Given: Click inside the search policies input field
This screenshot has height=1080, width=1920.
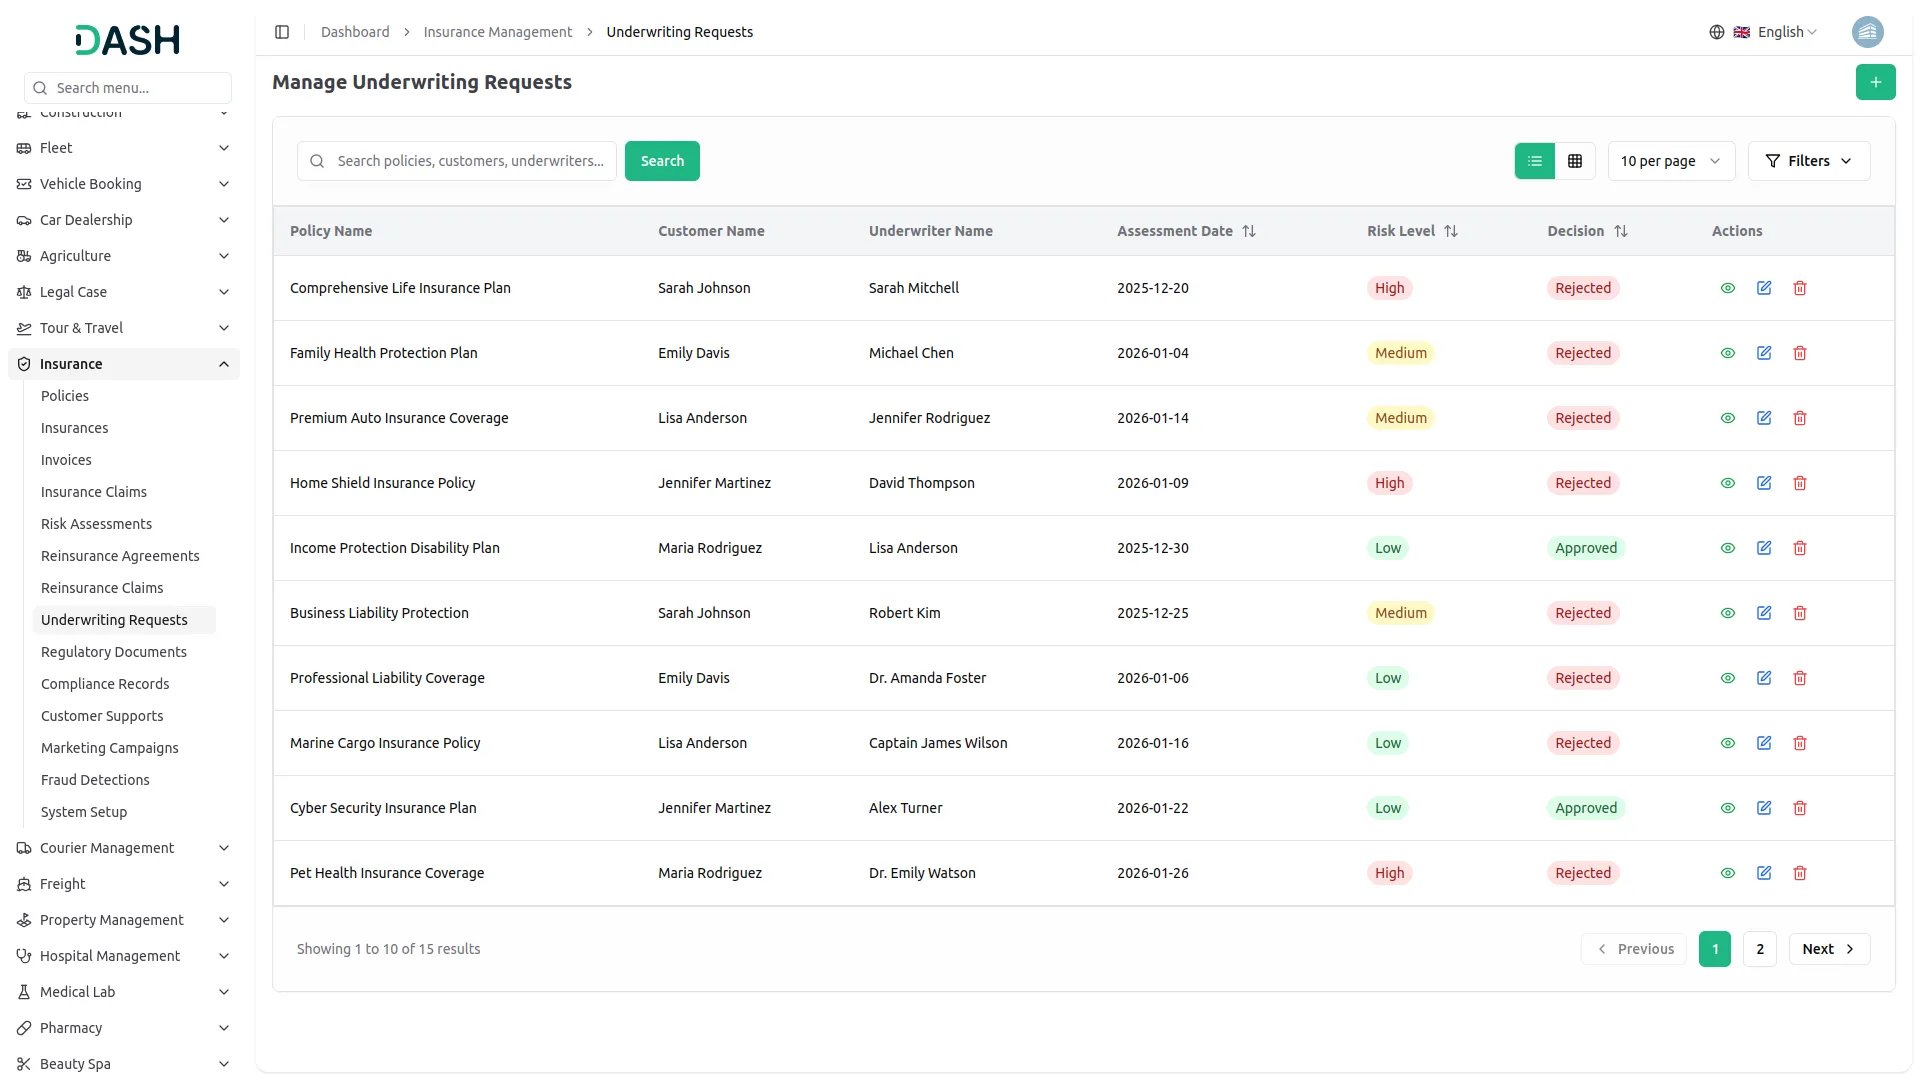Looking at the screenshot, I should 470,160.
